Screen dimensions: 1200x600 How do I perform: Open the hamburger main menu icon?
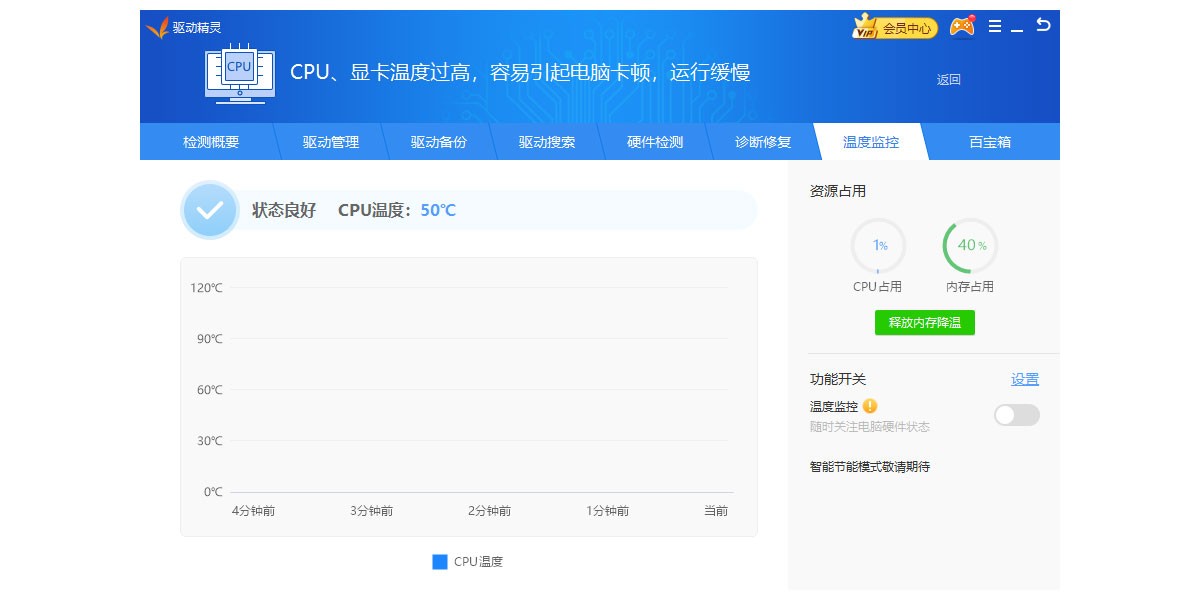click(x=995, y=26)
